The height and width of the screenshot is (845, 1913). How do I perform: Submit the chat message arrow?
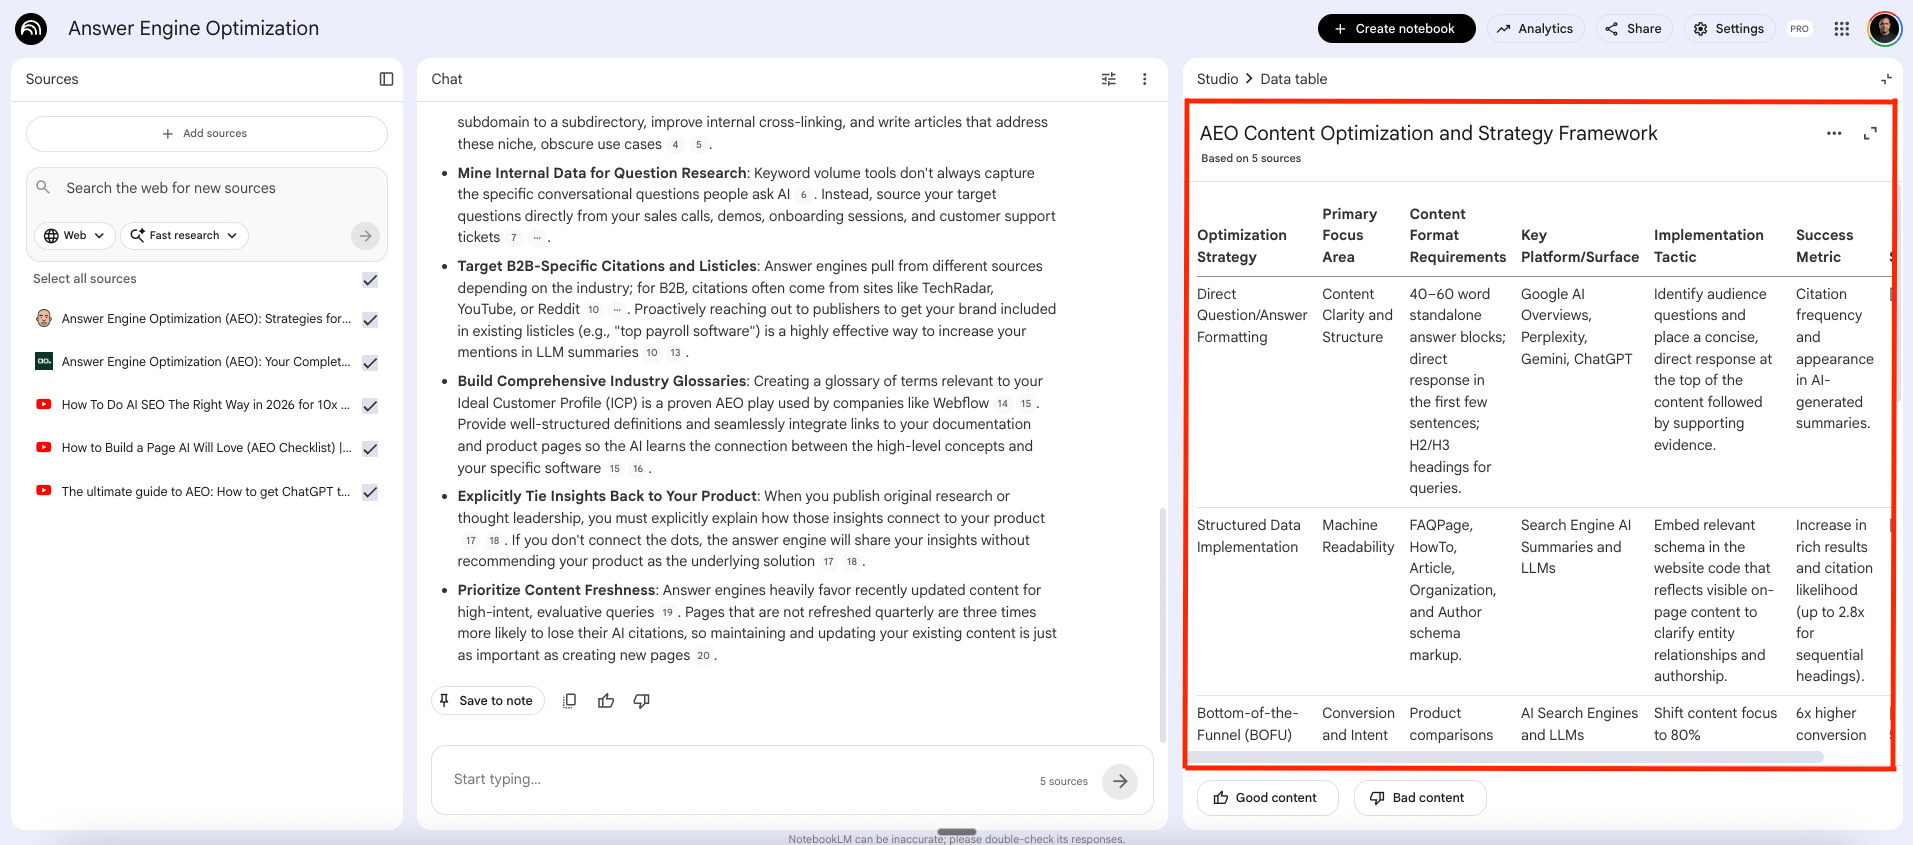[x=1120, y=781]
